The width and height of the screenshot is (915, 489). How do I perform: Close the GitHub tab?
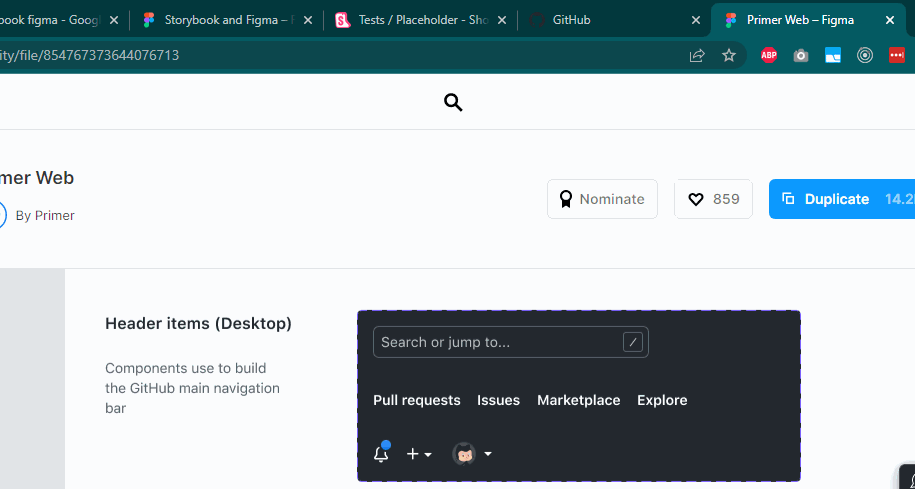(x=696, y=20)
